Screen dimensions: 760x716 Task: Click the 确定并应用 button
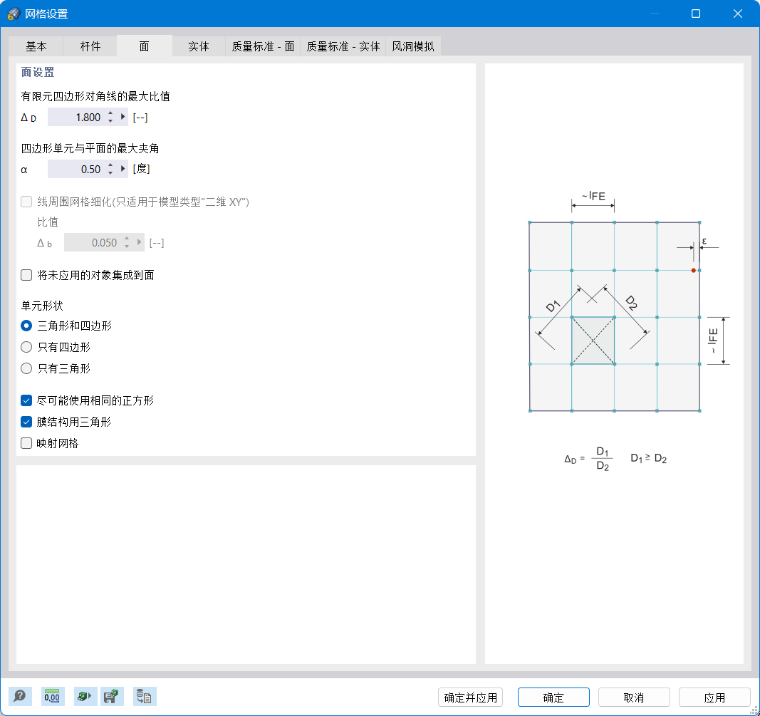tap(471, 698)
